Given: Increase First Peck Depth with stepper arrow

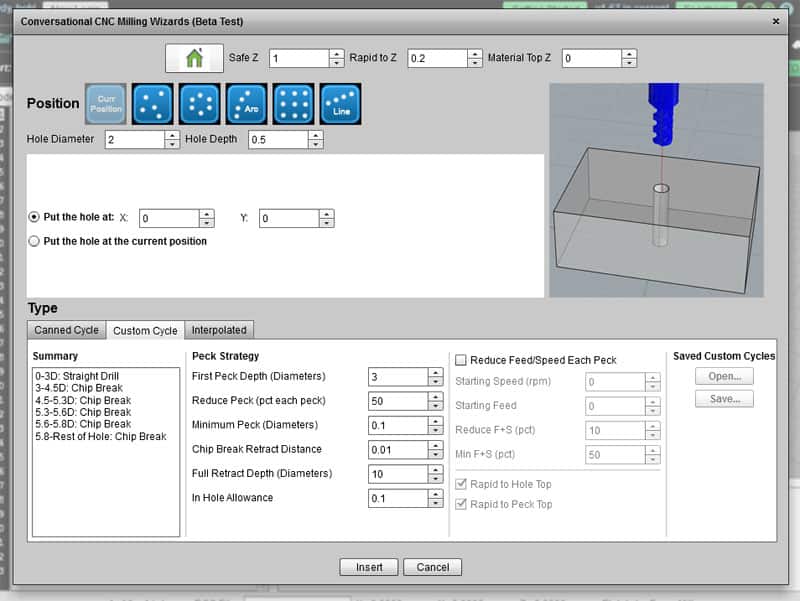Looking at the screenshot, I should 435,373.
